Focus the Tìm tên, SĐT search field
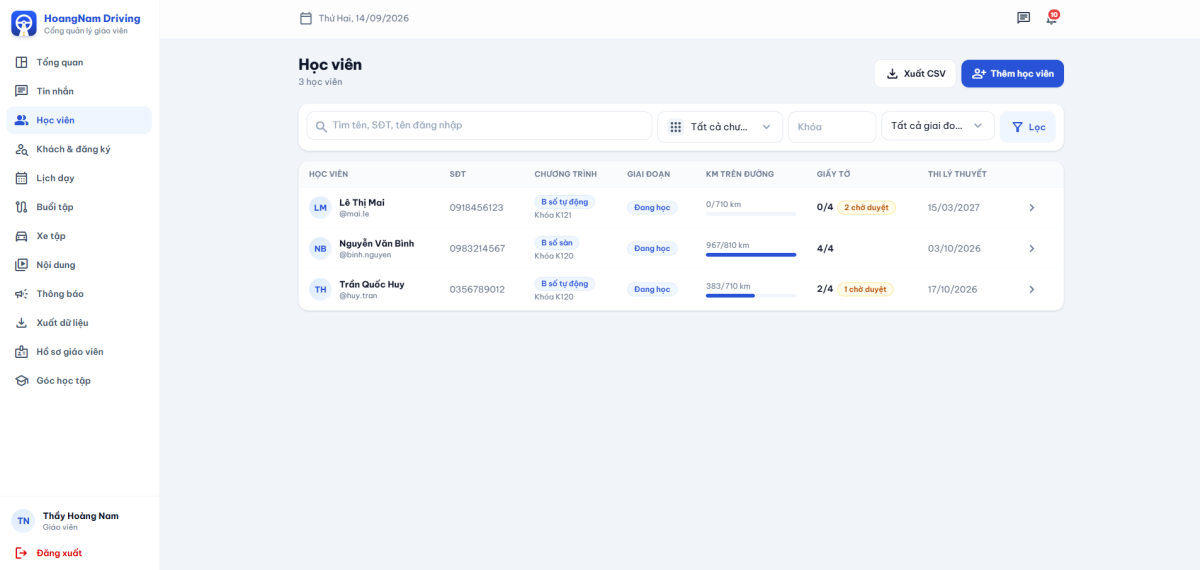Image resolution: width=1200 pixels, height=570 pixels. [x=479, y=126]
